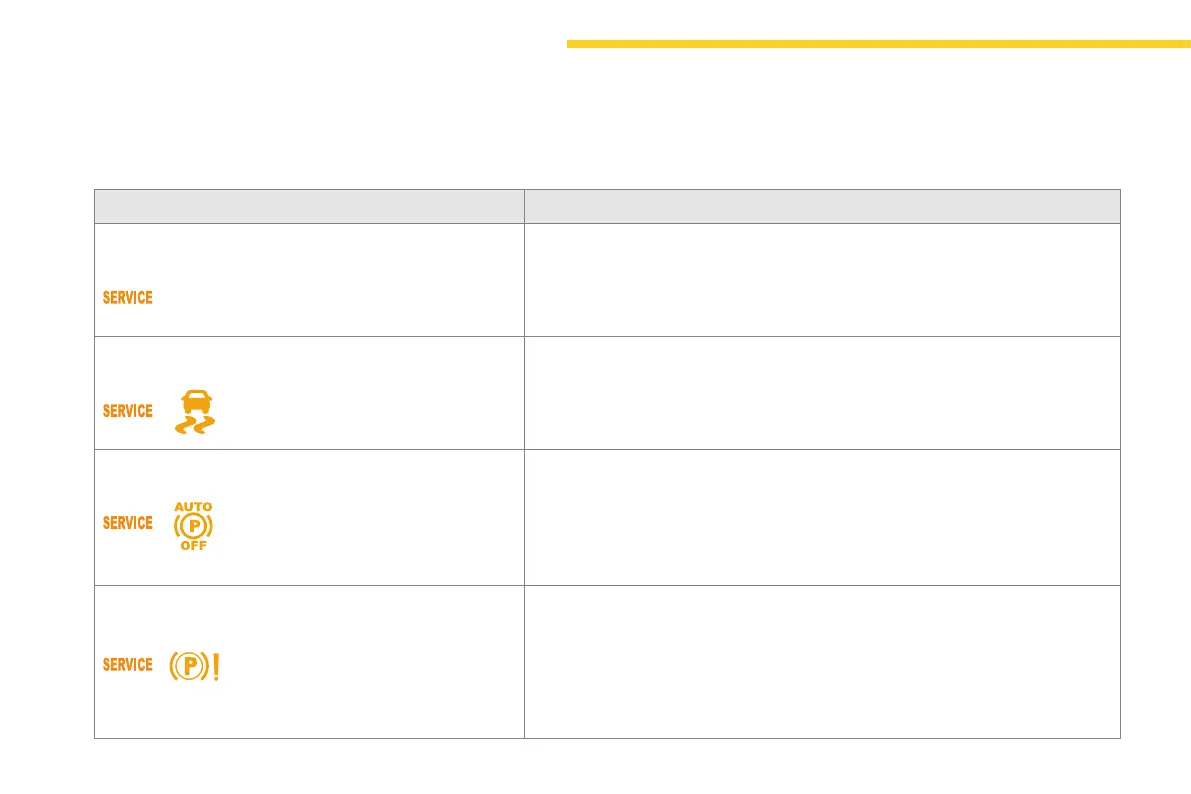
Task: Click the exclamation mark beside the (P) symbol
Action: (x=215, y=666)
